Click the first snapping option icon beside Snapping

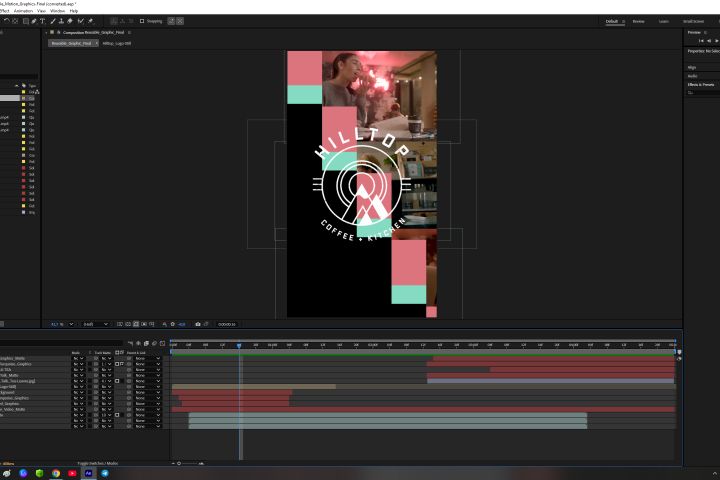171,21
